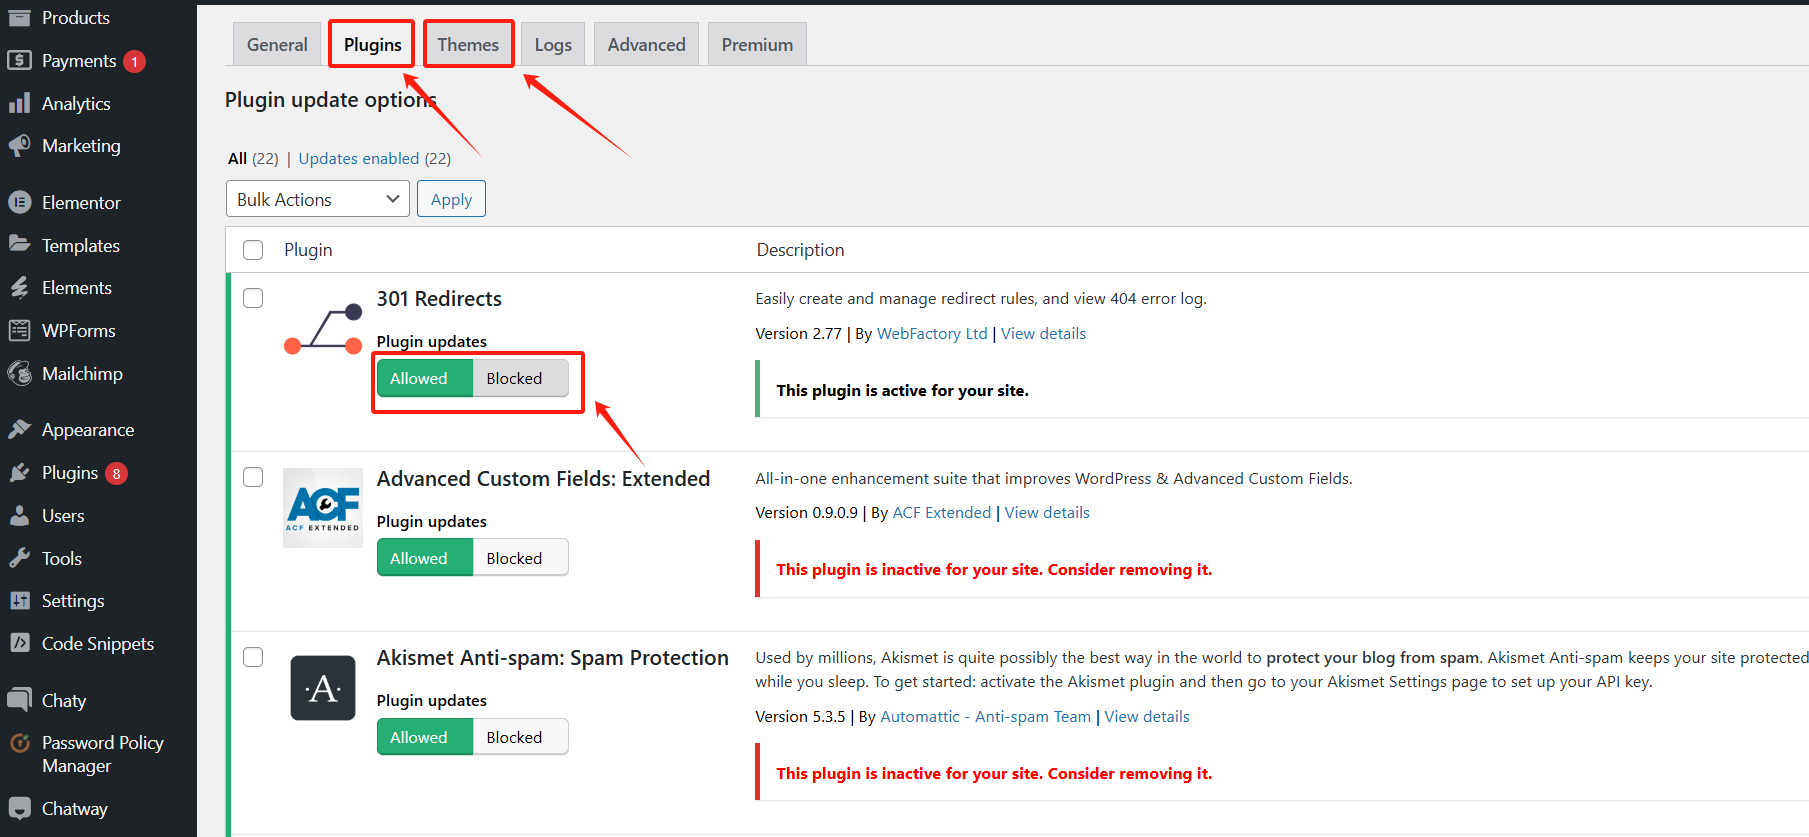Click the 'Akismet Anti-spam: Spam Protection' title
The width and height of the screenshot is (1809, 837).
coord(553,658)
